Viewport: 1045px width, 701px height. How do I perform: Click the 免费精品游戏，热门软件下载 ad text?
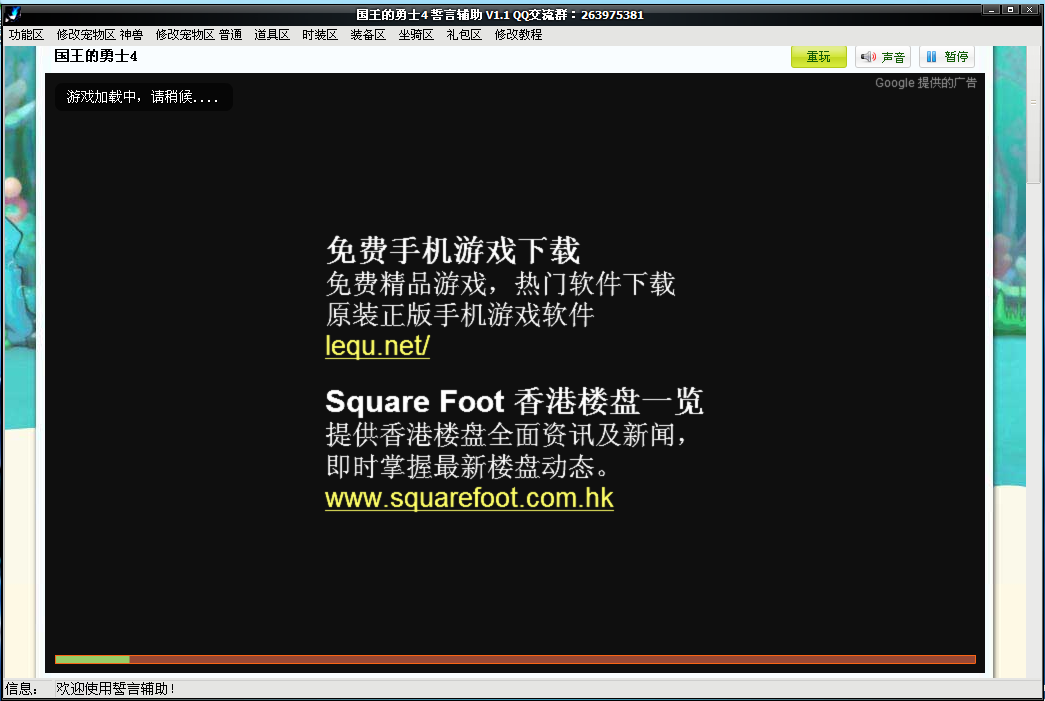501,284
